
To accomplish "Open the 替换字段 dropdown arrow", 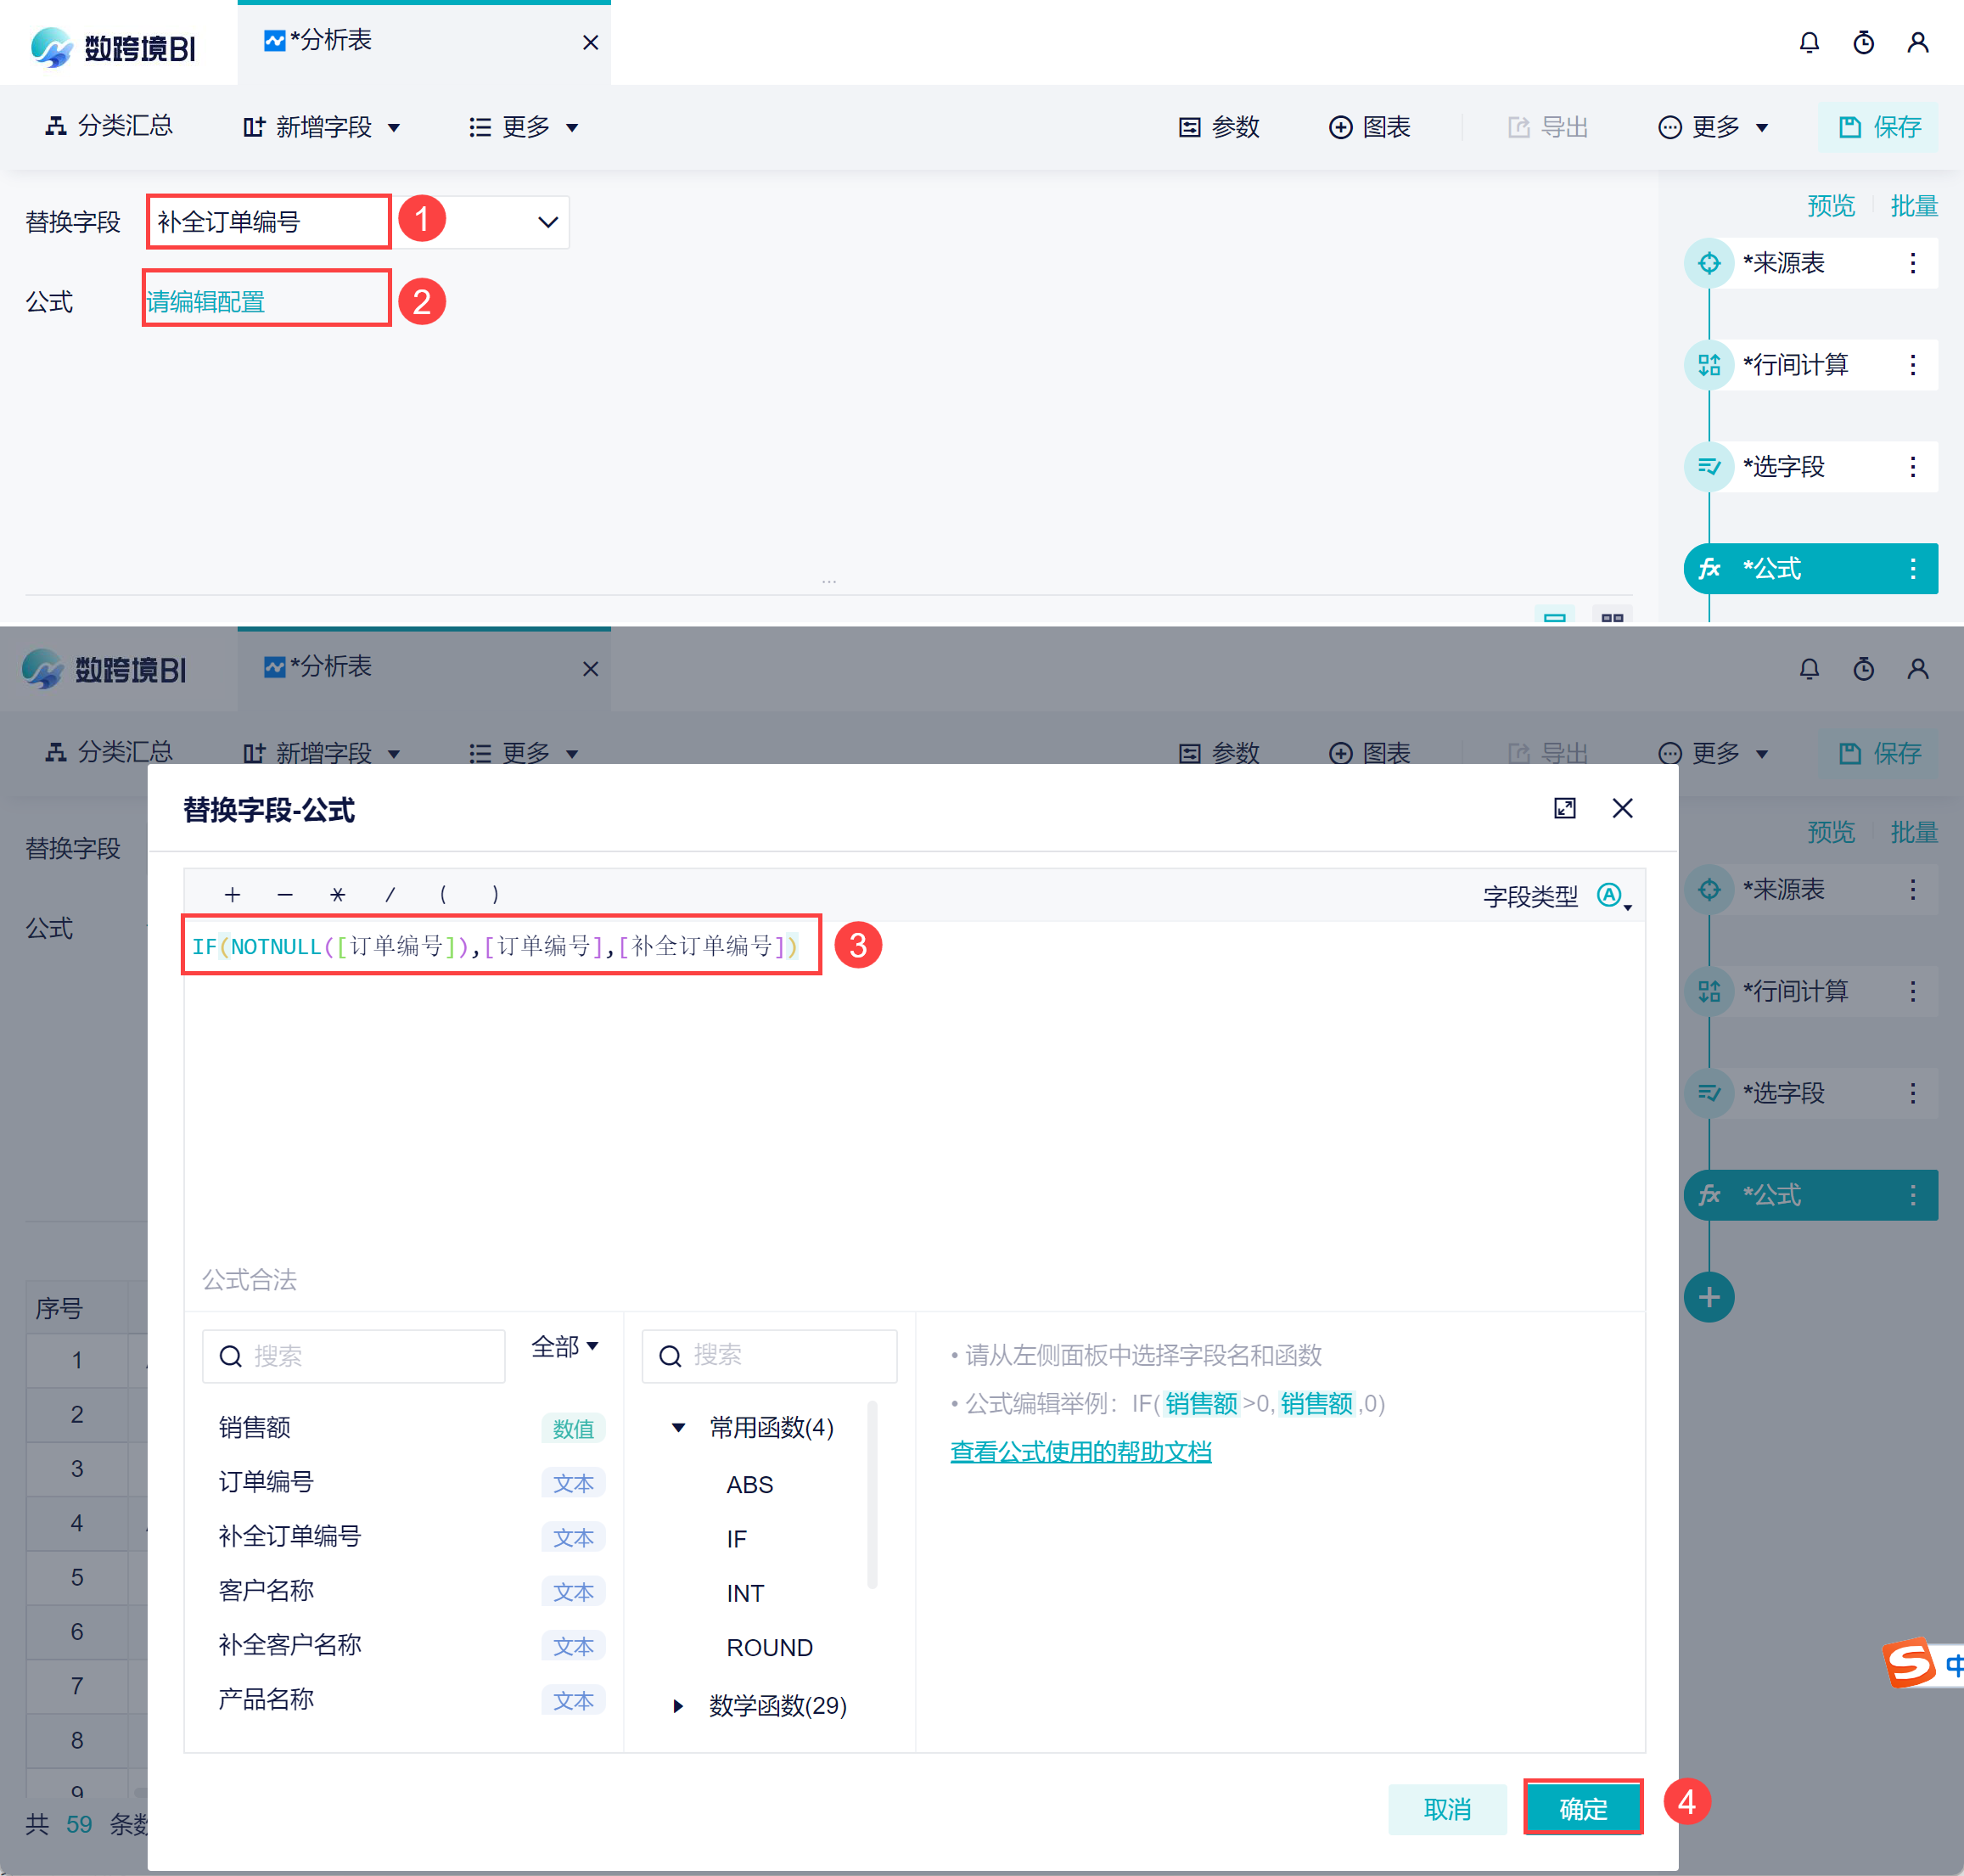I will pos(547,222).
